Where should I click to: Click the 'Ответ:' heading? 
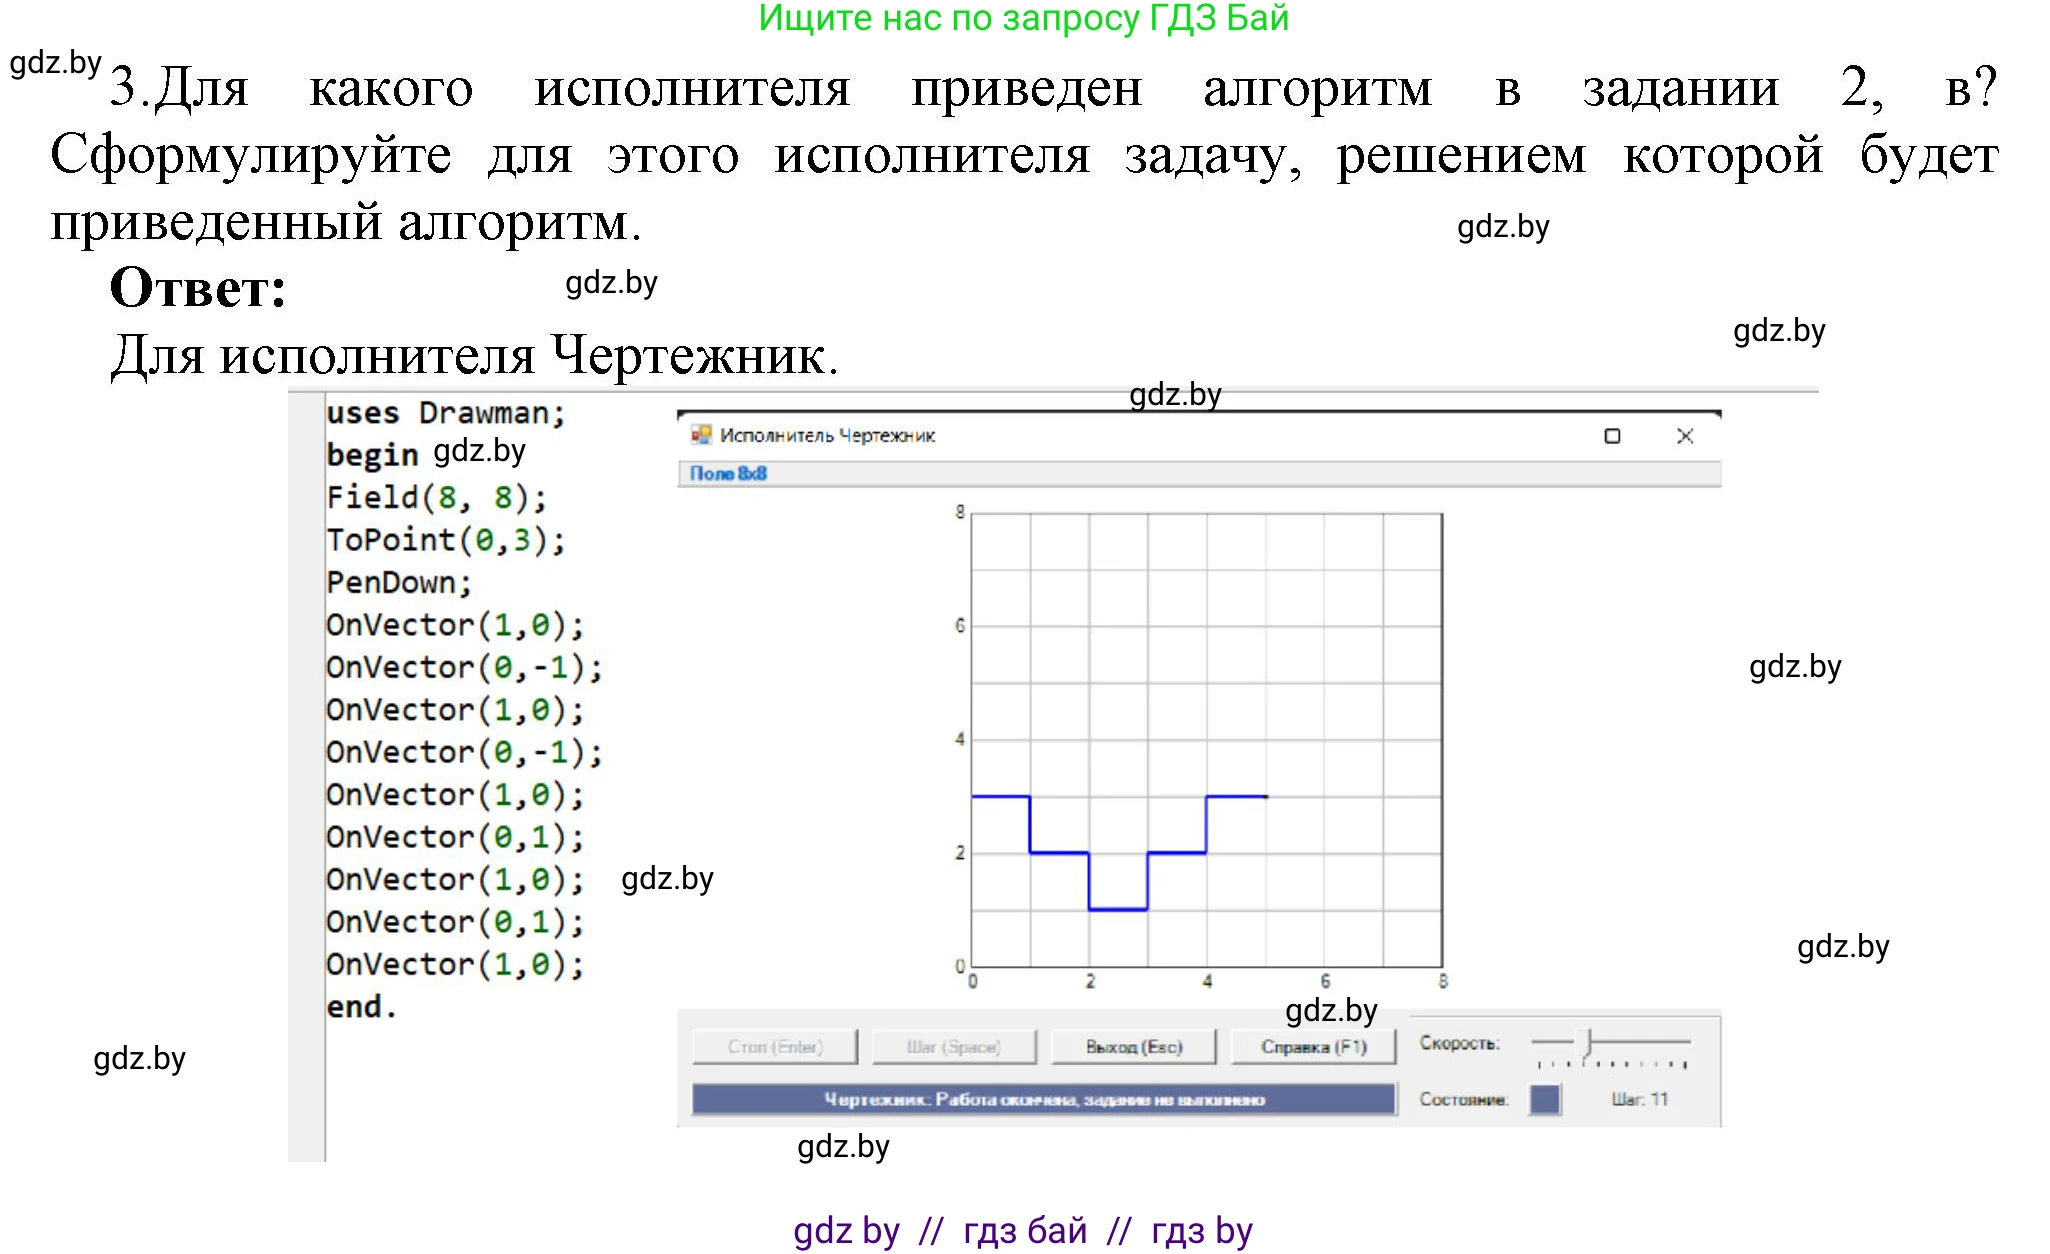[198, 288]
